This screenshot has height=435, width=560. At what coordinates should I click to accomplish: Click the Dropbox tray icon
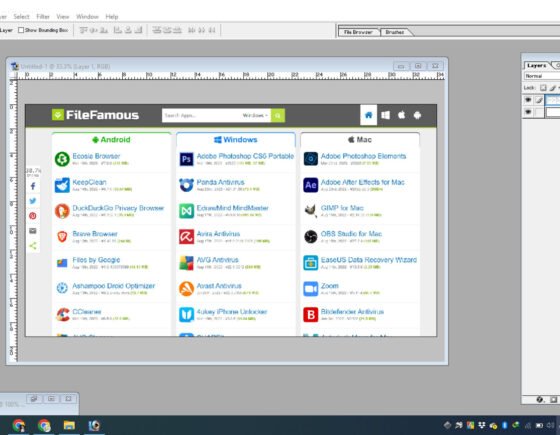point(482,425)
